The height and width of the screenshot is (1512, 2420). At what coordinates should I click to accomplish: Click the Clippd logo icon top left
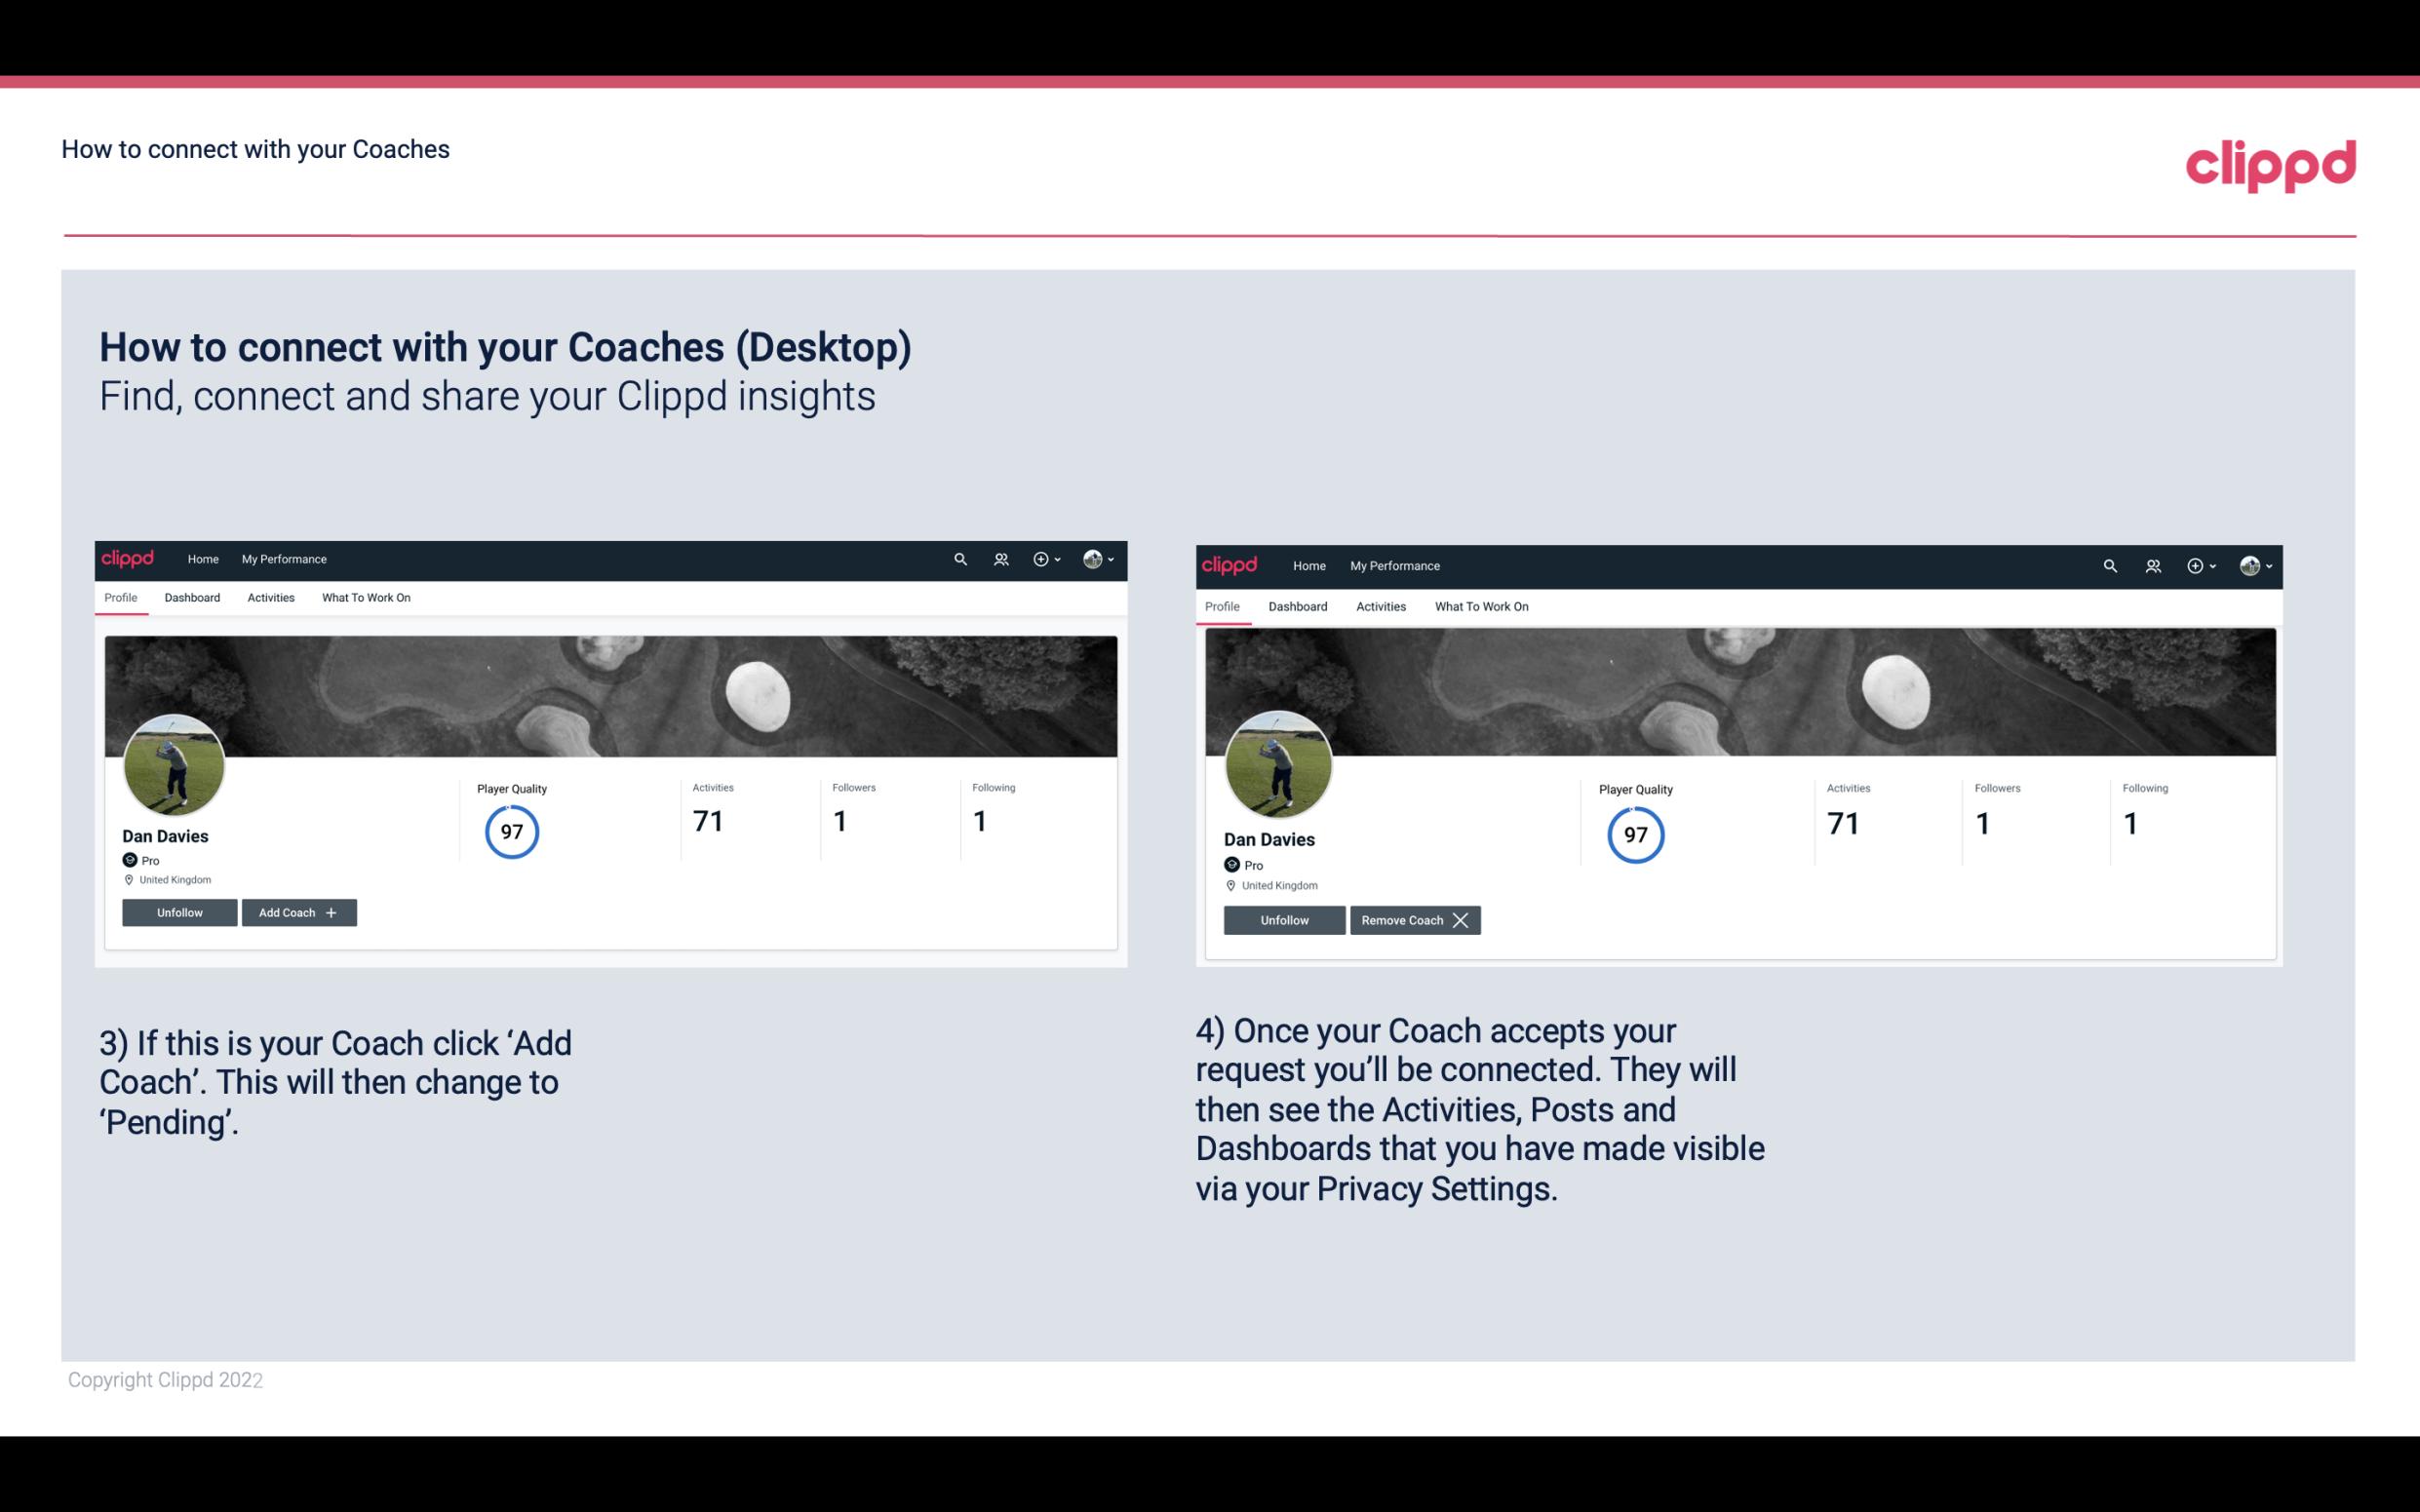[x=129, y=558]
